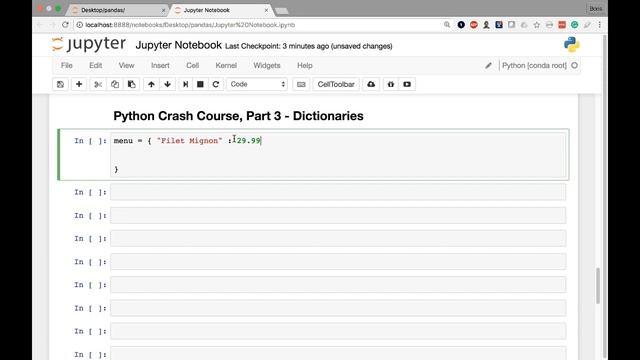Open the command palette keyboard icon
The width and height of the screenshot is (640, 360).
click(x=301, y=84)
